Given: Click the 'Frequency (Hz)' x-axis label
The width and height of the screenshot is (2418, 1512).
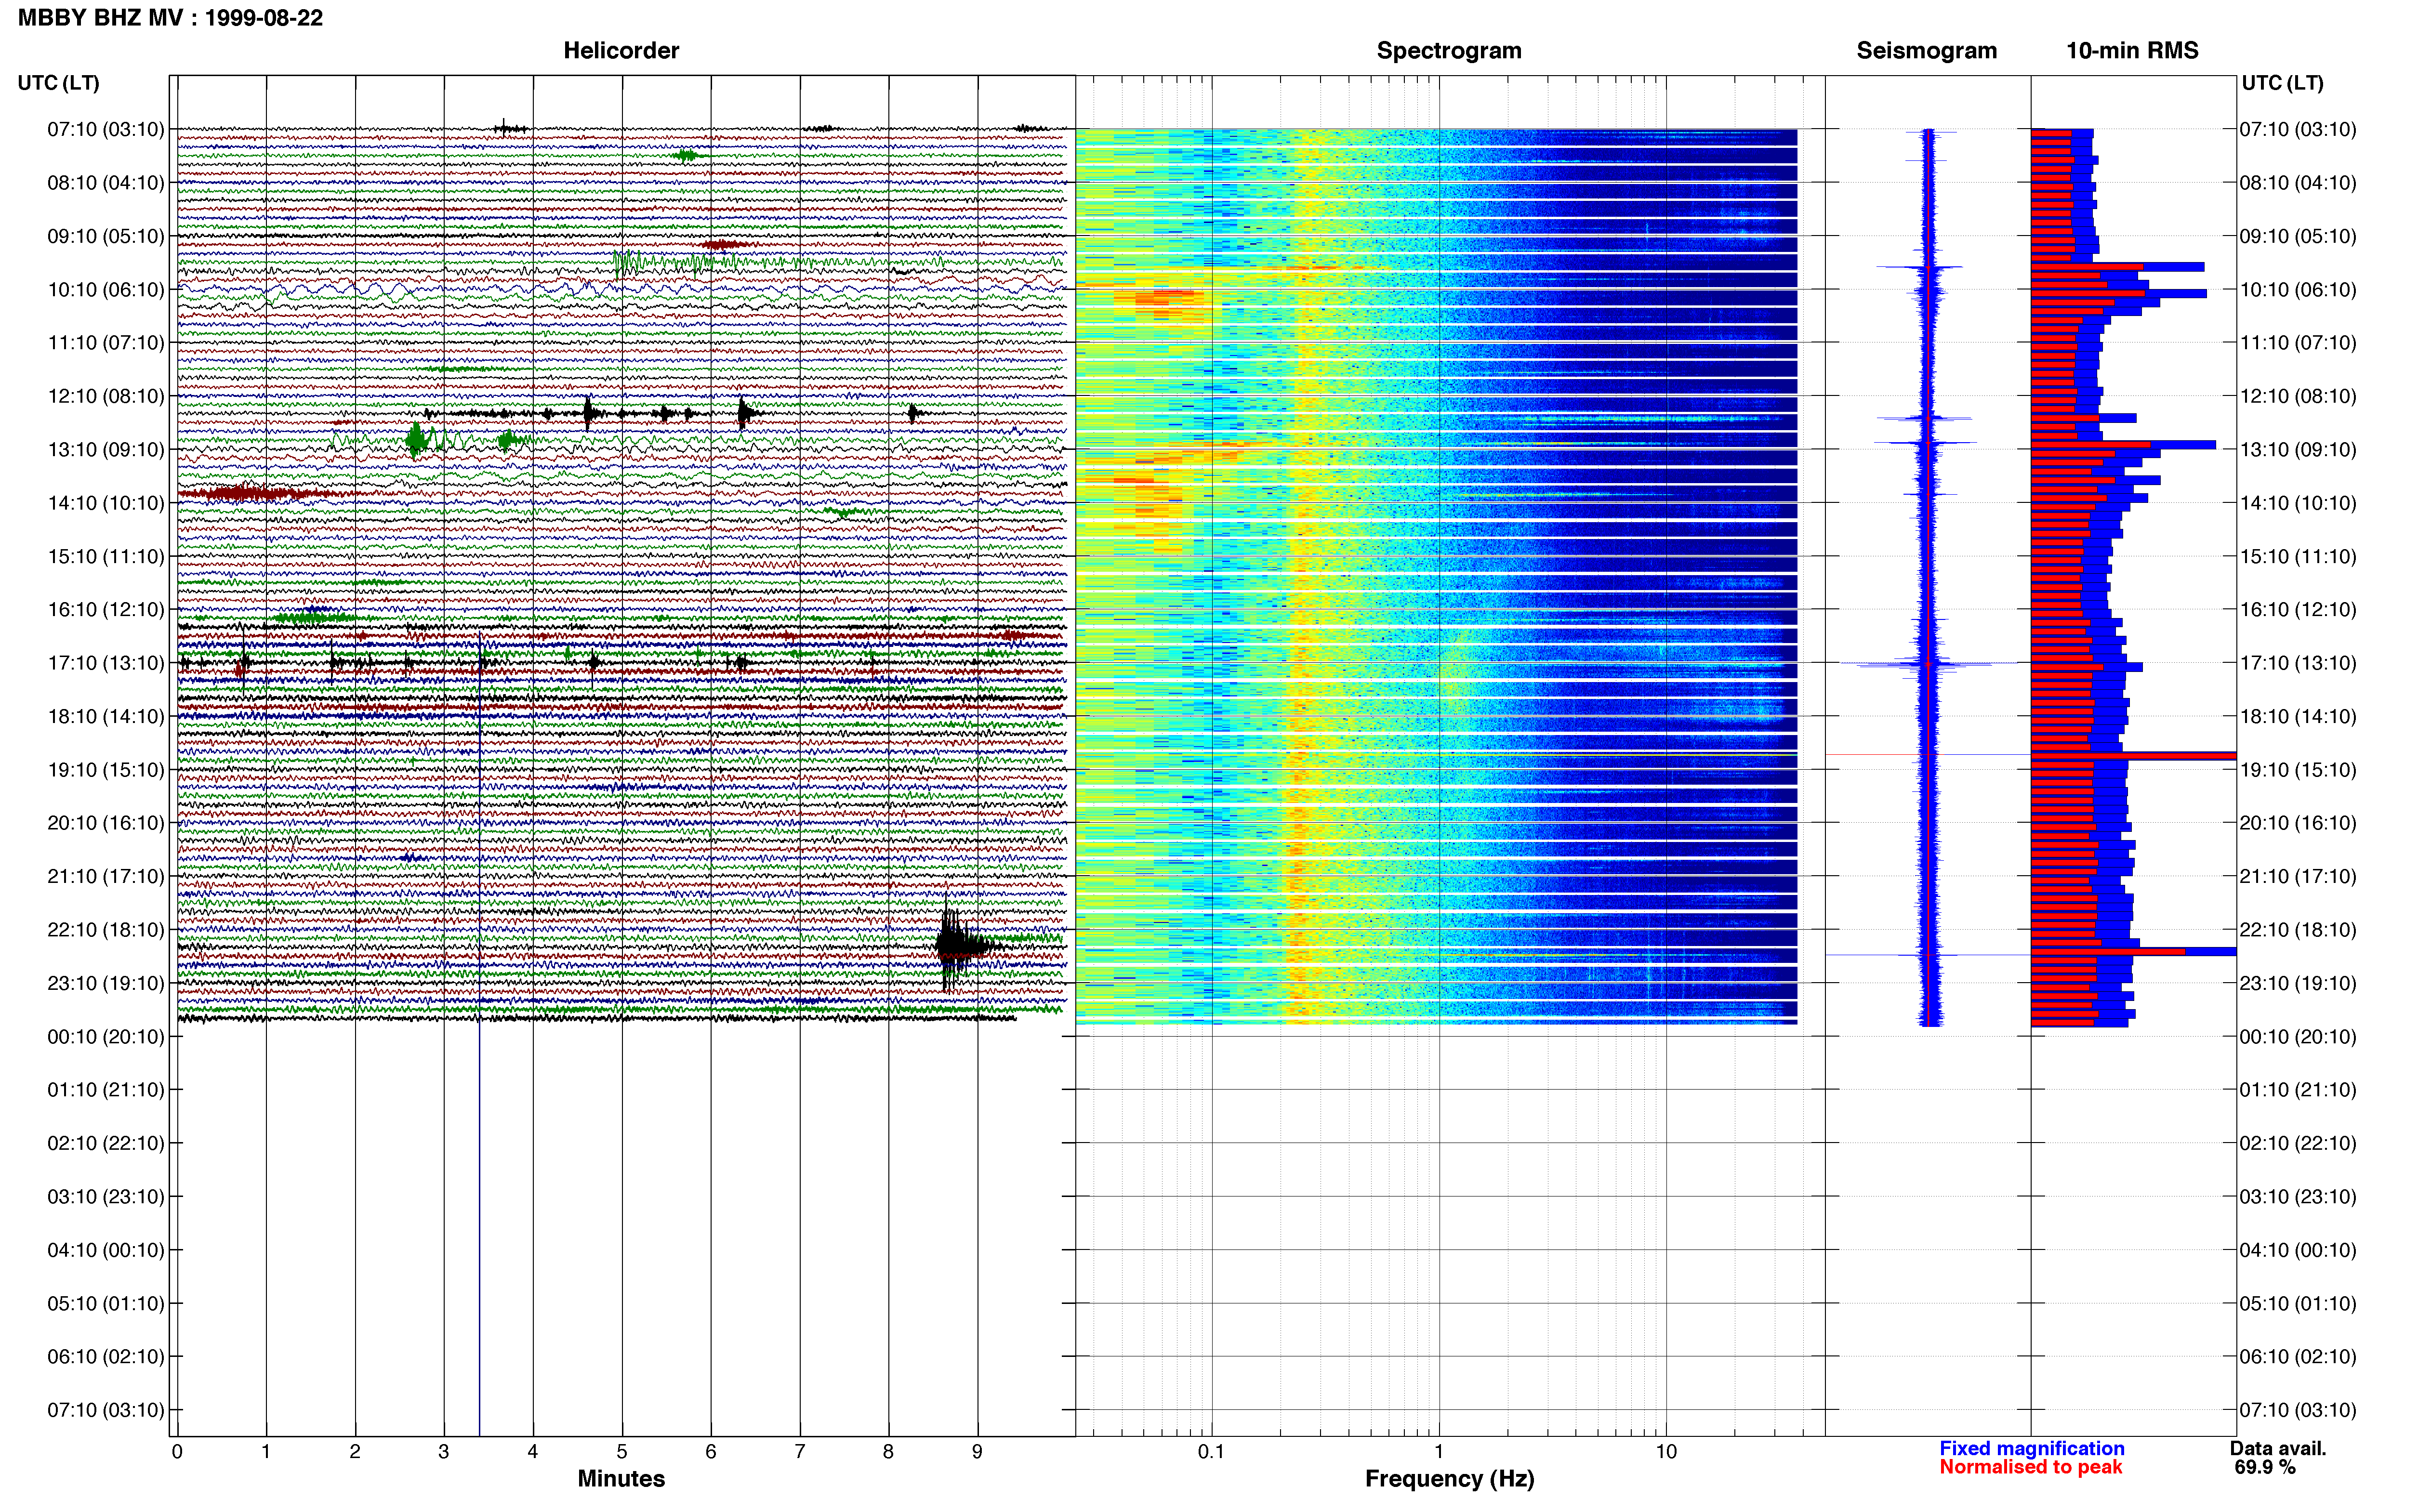Looking at the screenshot, I should tap(1449, 1479).
